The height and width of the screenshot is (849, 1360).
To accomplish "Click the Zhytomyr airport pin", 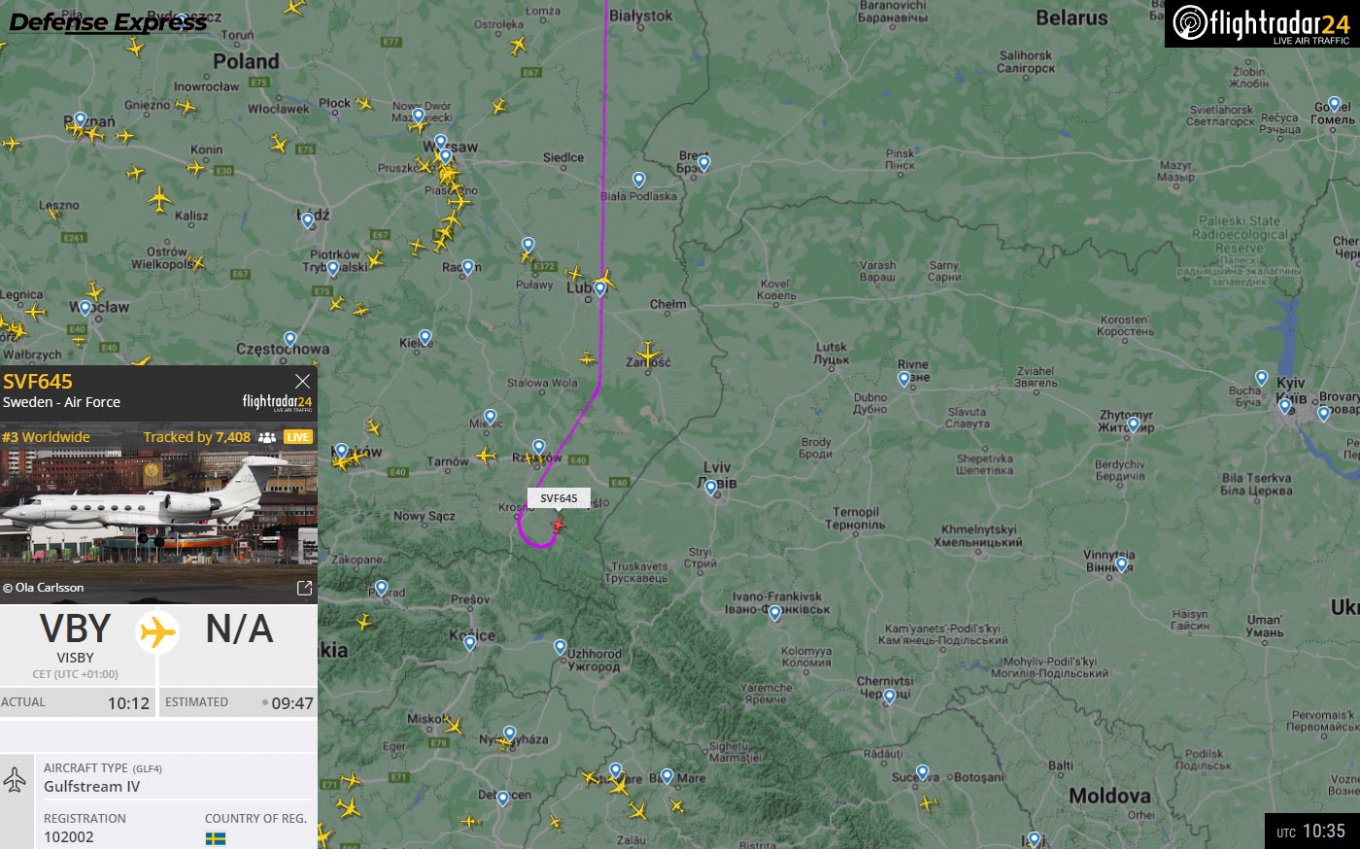I will tap(1133, 425).
